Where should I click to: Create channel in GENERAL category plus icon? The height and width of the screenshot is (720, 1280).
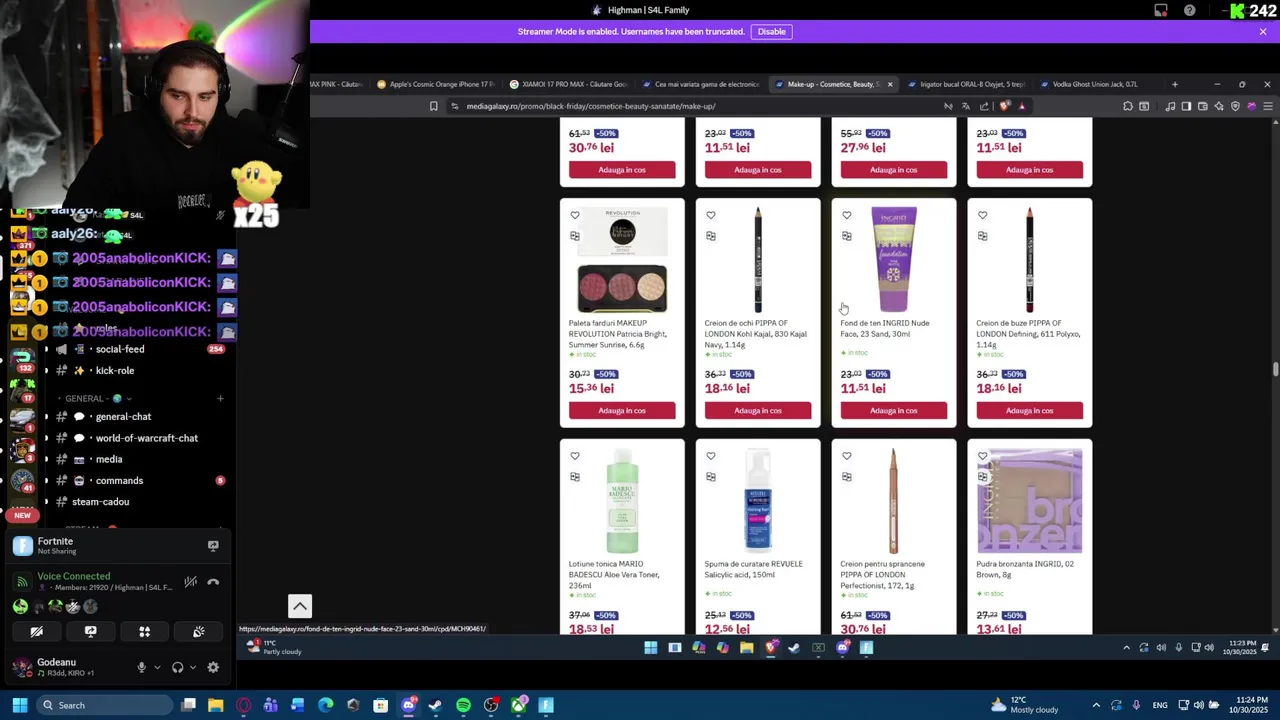point(220,398)
